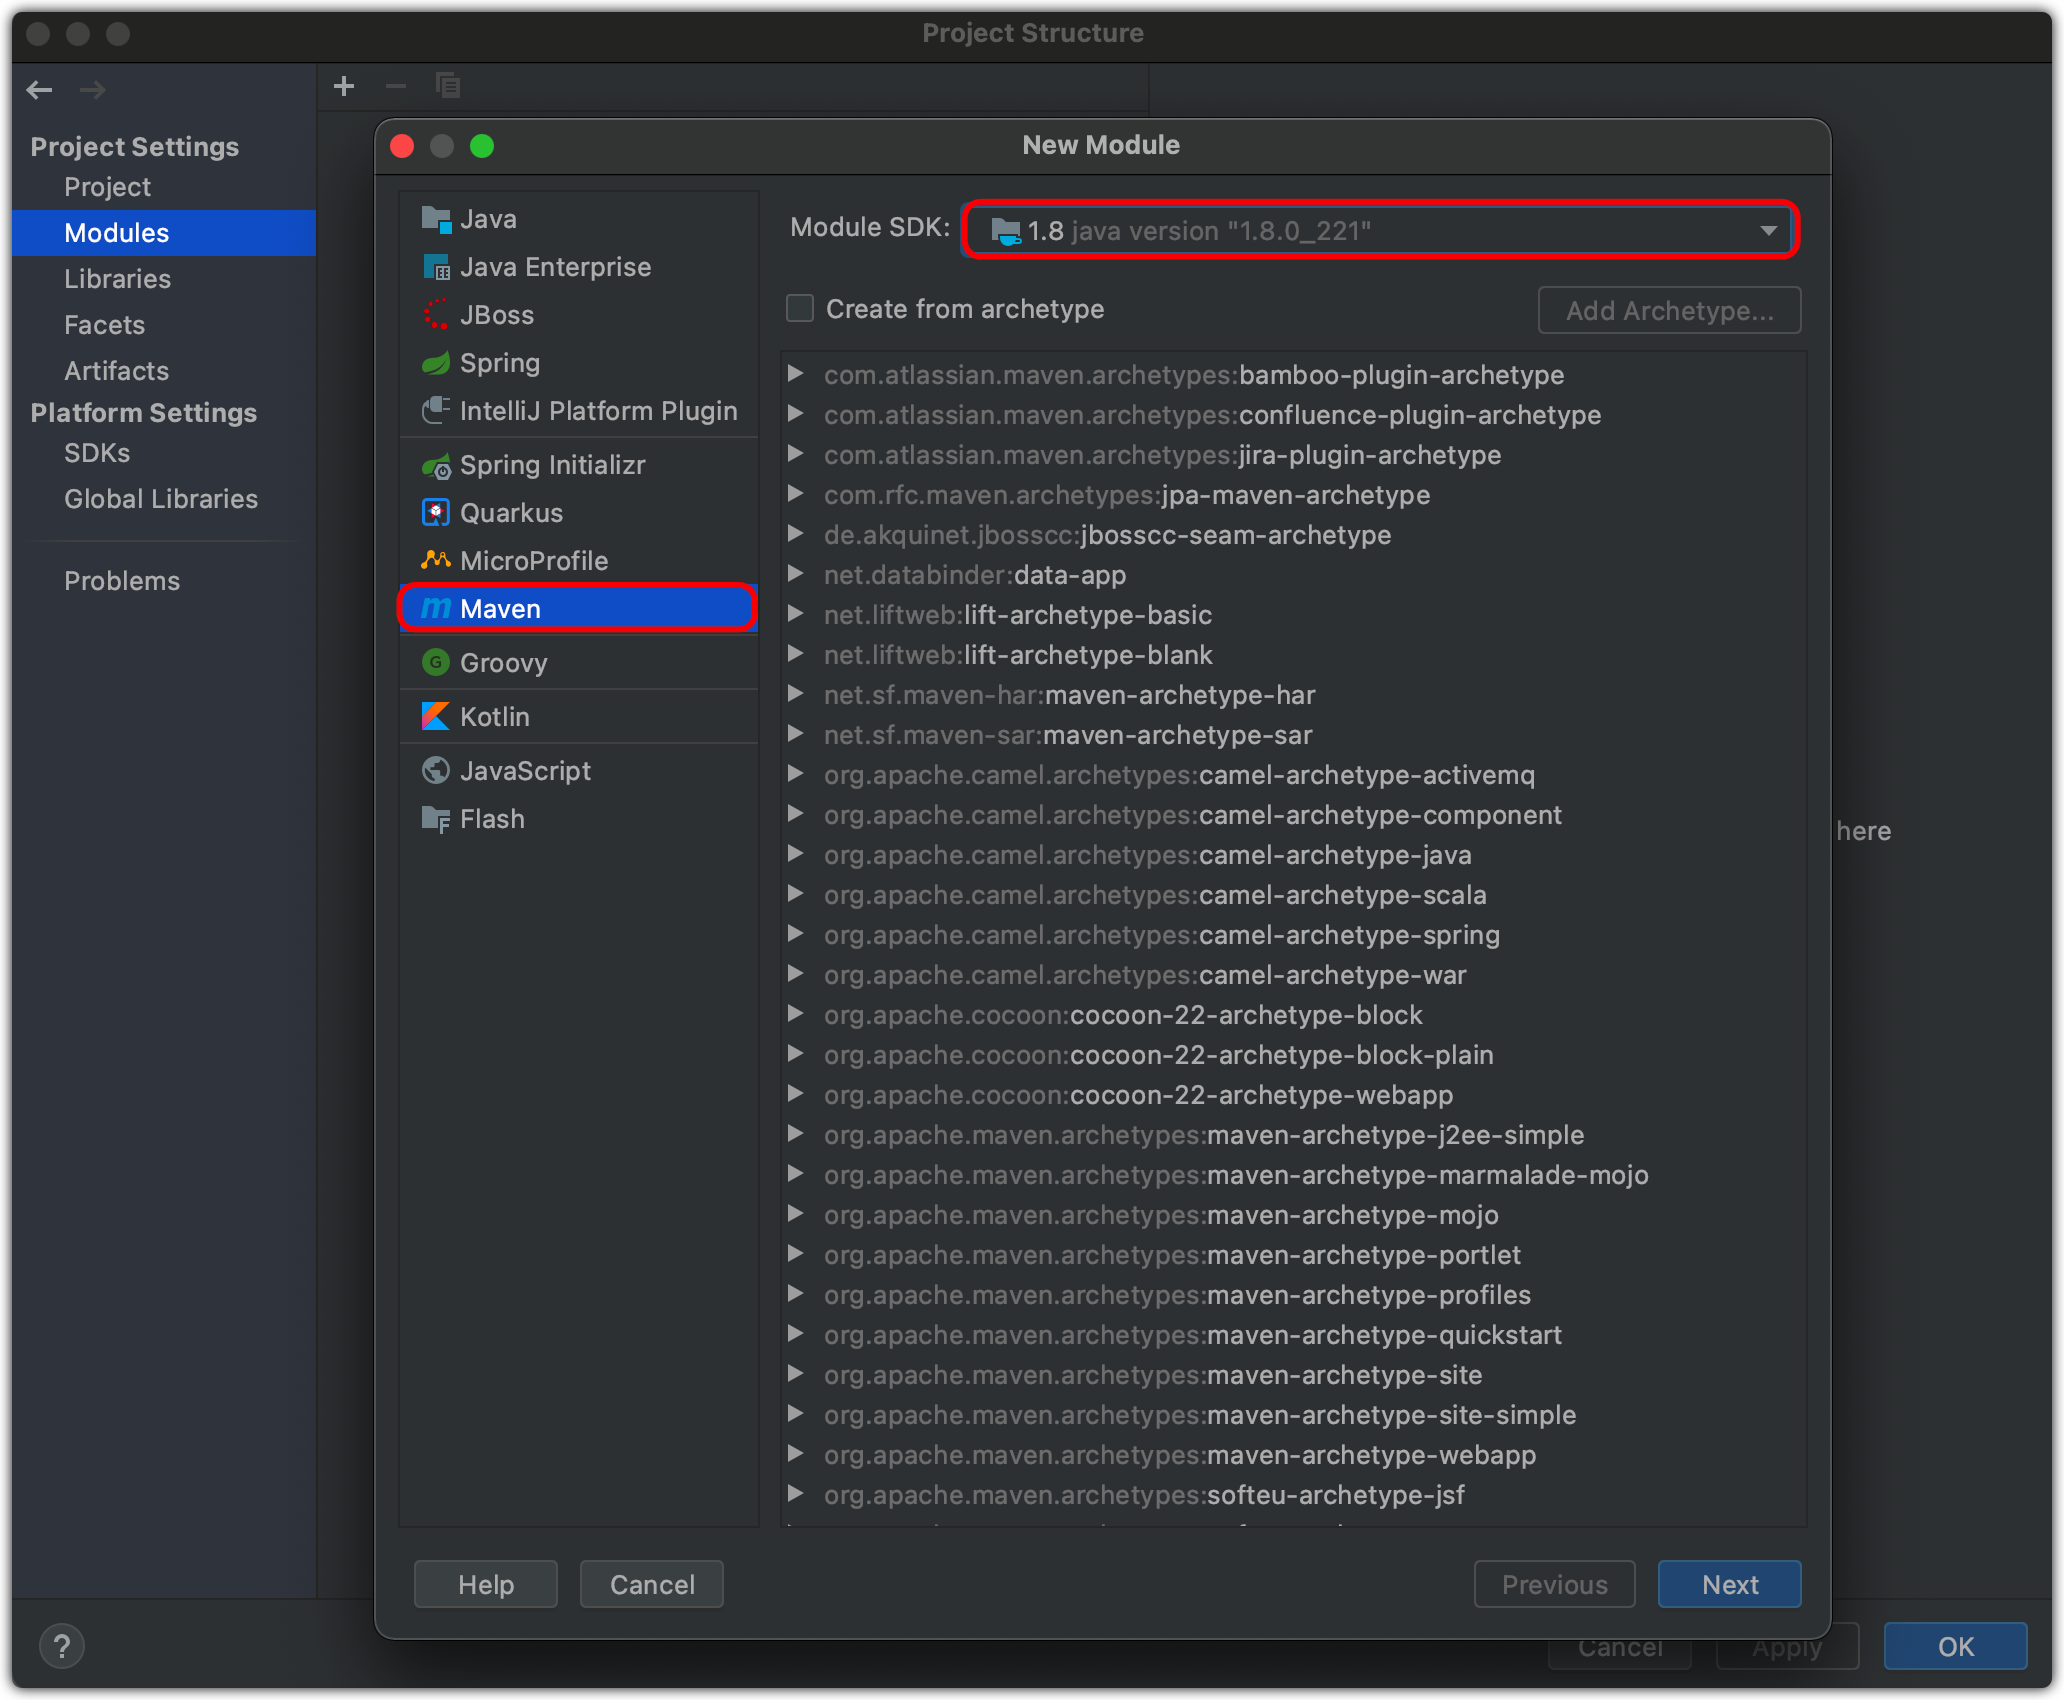Enable Create from archetype checkbox
Image resolution: width=2064 pixels, height=1700 pixels.
click(797, 308)
